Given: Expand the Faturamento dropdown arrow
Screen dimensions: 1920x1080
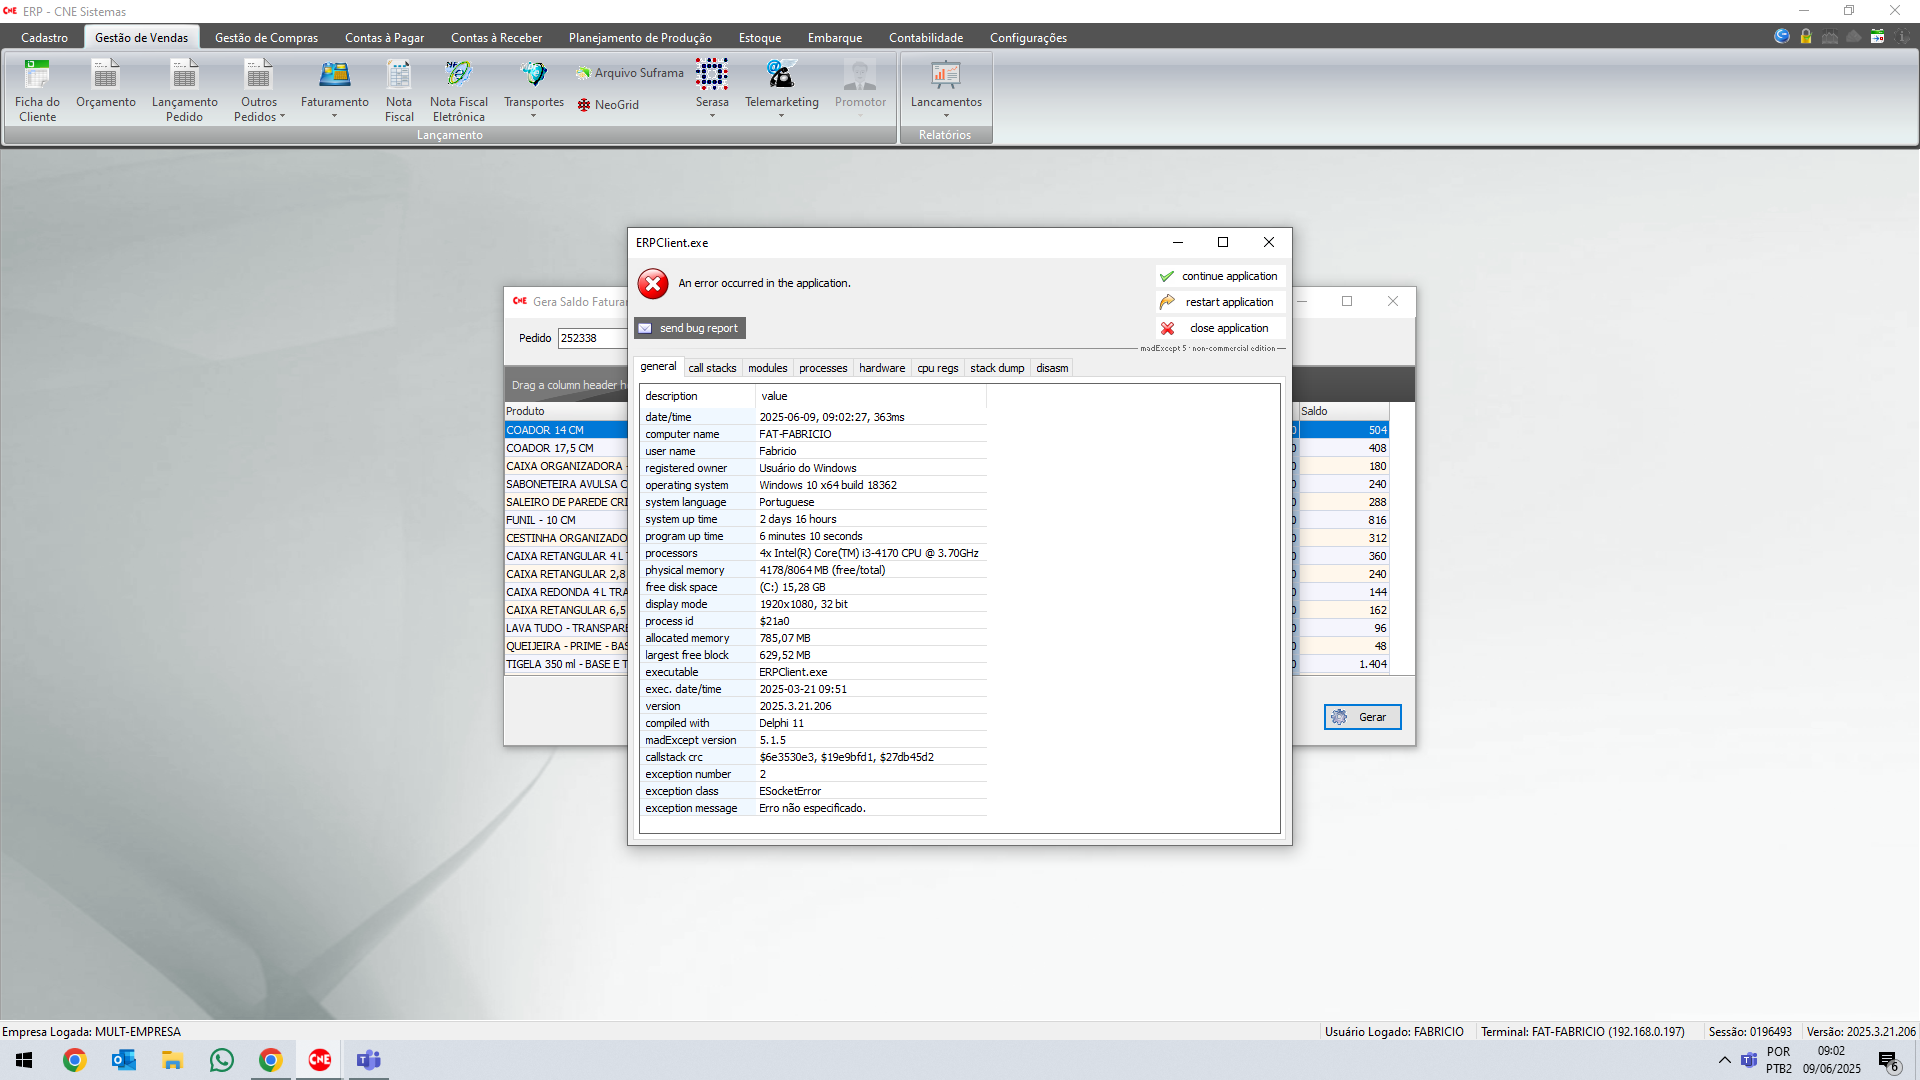Looking at the screenshot, I should [x=334, y=116].
